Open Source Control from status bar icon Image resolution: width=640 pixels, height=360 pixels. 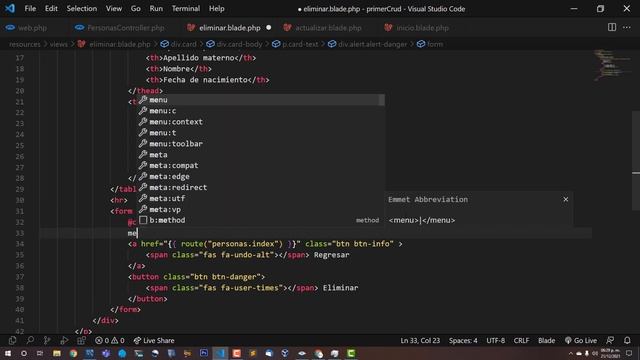47,340
